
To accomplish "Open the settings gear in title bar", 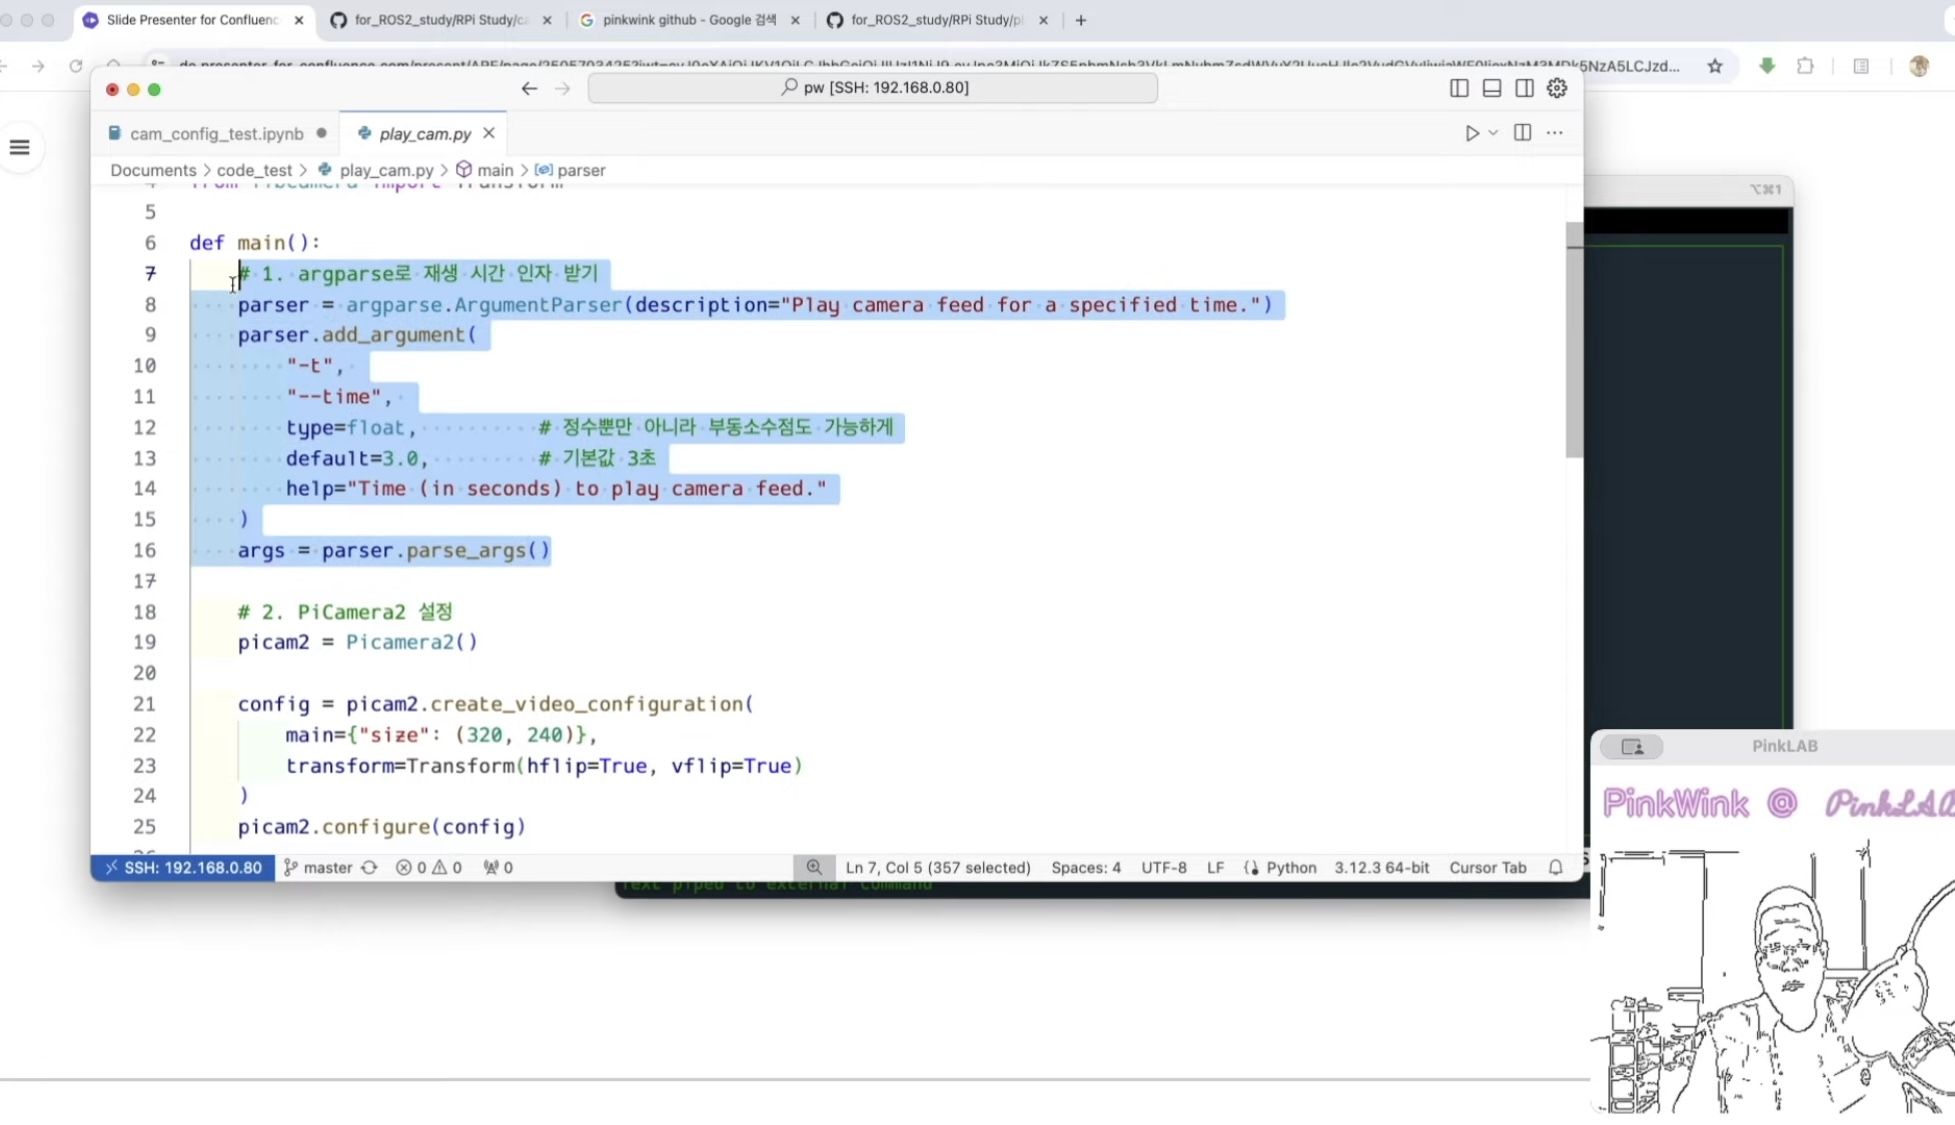I will tap(1557, 88).
